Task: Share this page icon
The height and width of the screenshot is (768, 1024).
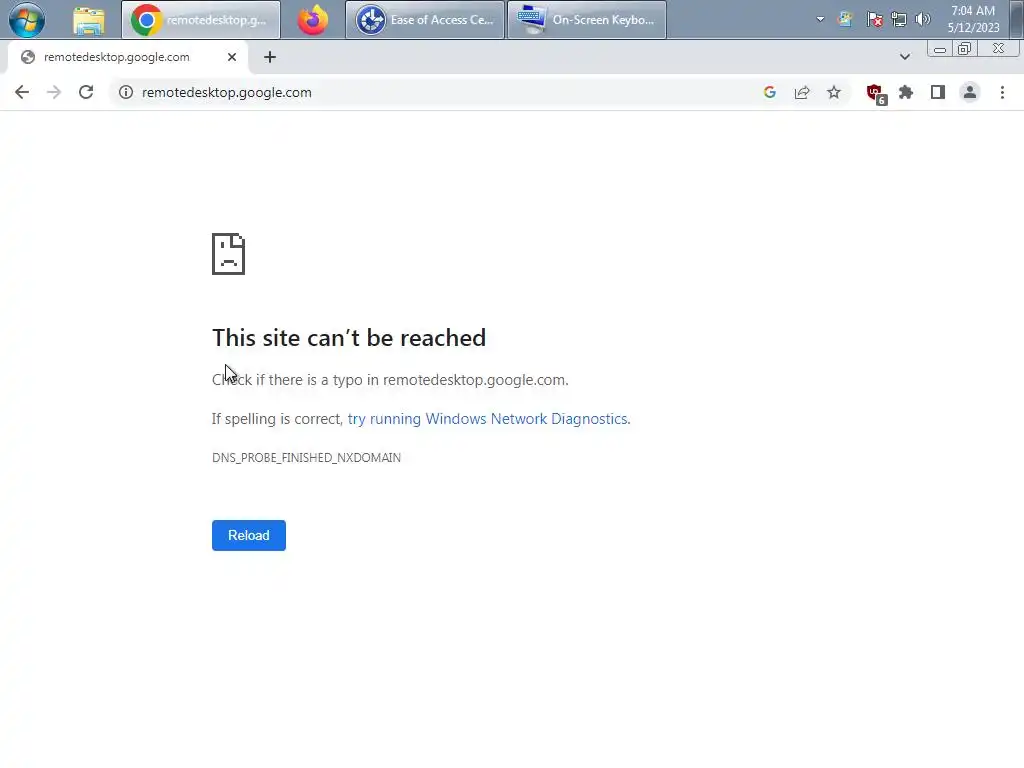Action: pyautogui.click(x=802, y=92)
